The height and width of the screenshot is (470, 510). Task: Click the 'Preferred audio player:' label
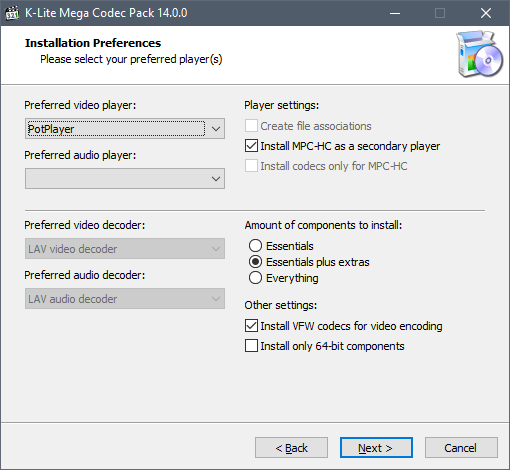tap(80, 155)
